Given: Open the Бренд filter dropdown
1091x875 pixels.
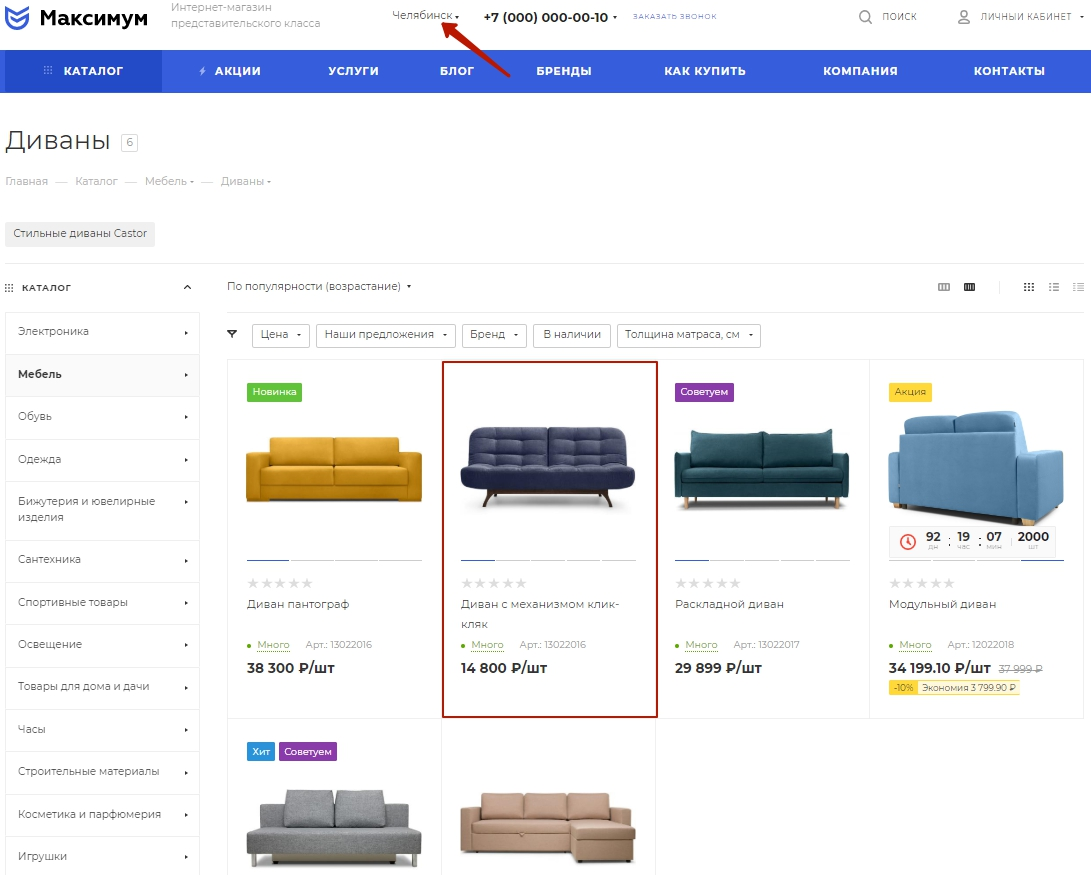Looking at the screenshot, I should click(494, 335).
